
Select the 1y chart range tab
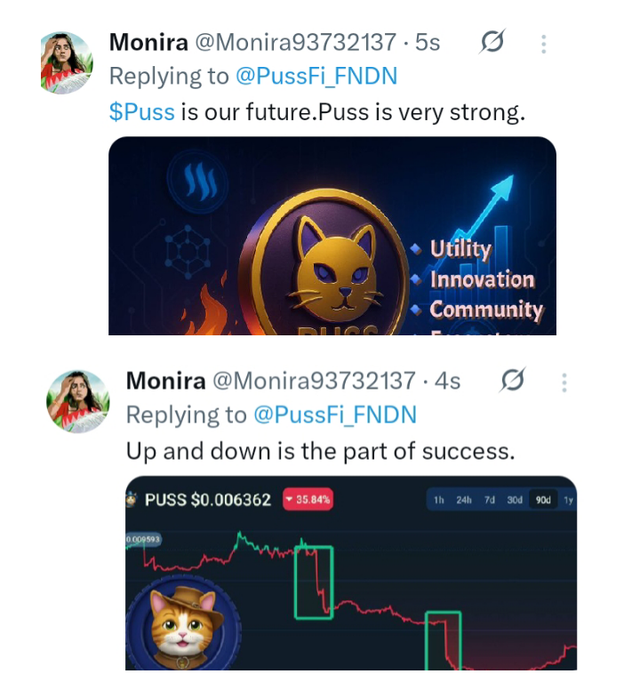(568, 500)
